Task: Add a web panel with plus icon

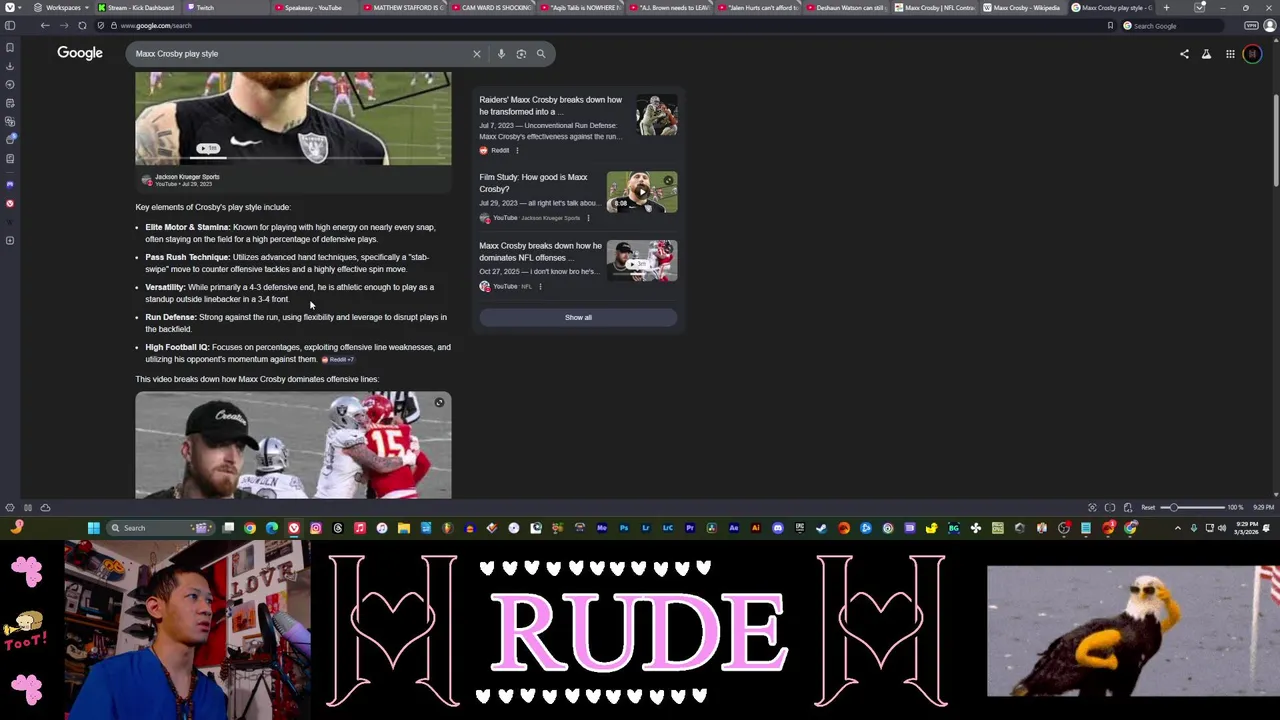Action: coord(10,241)
